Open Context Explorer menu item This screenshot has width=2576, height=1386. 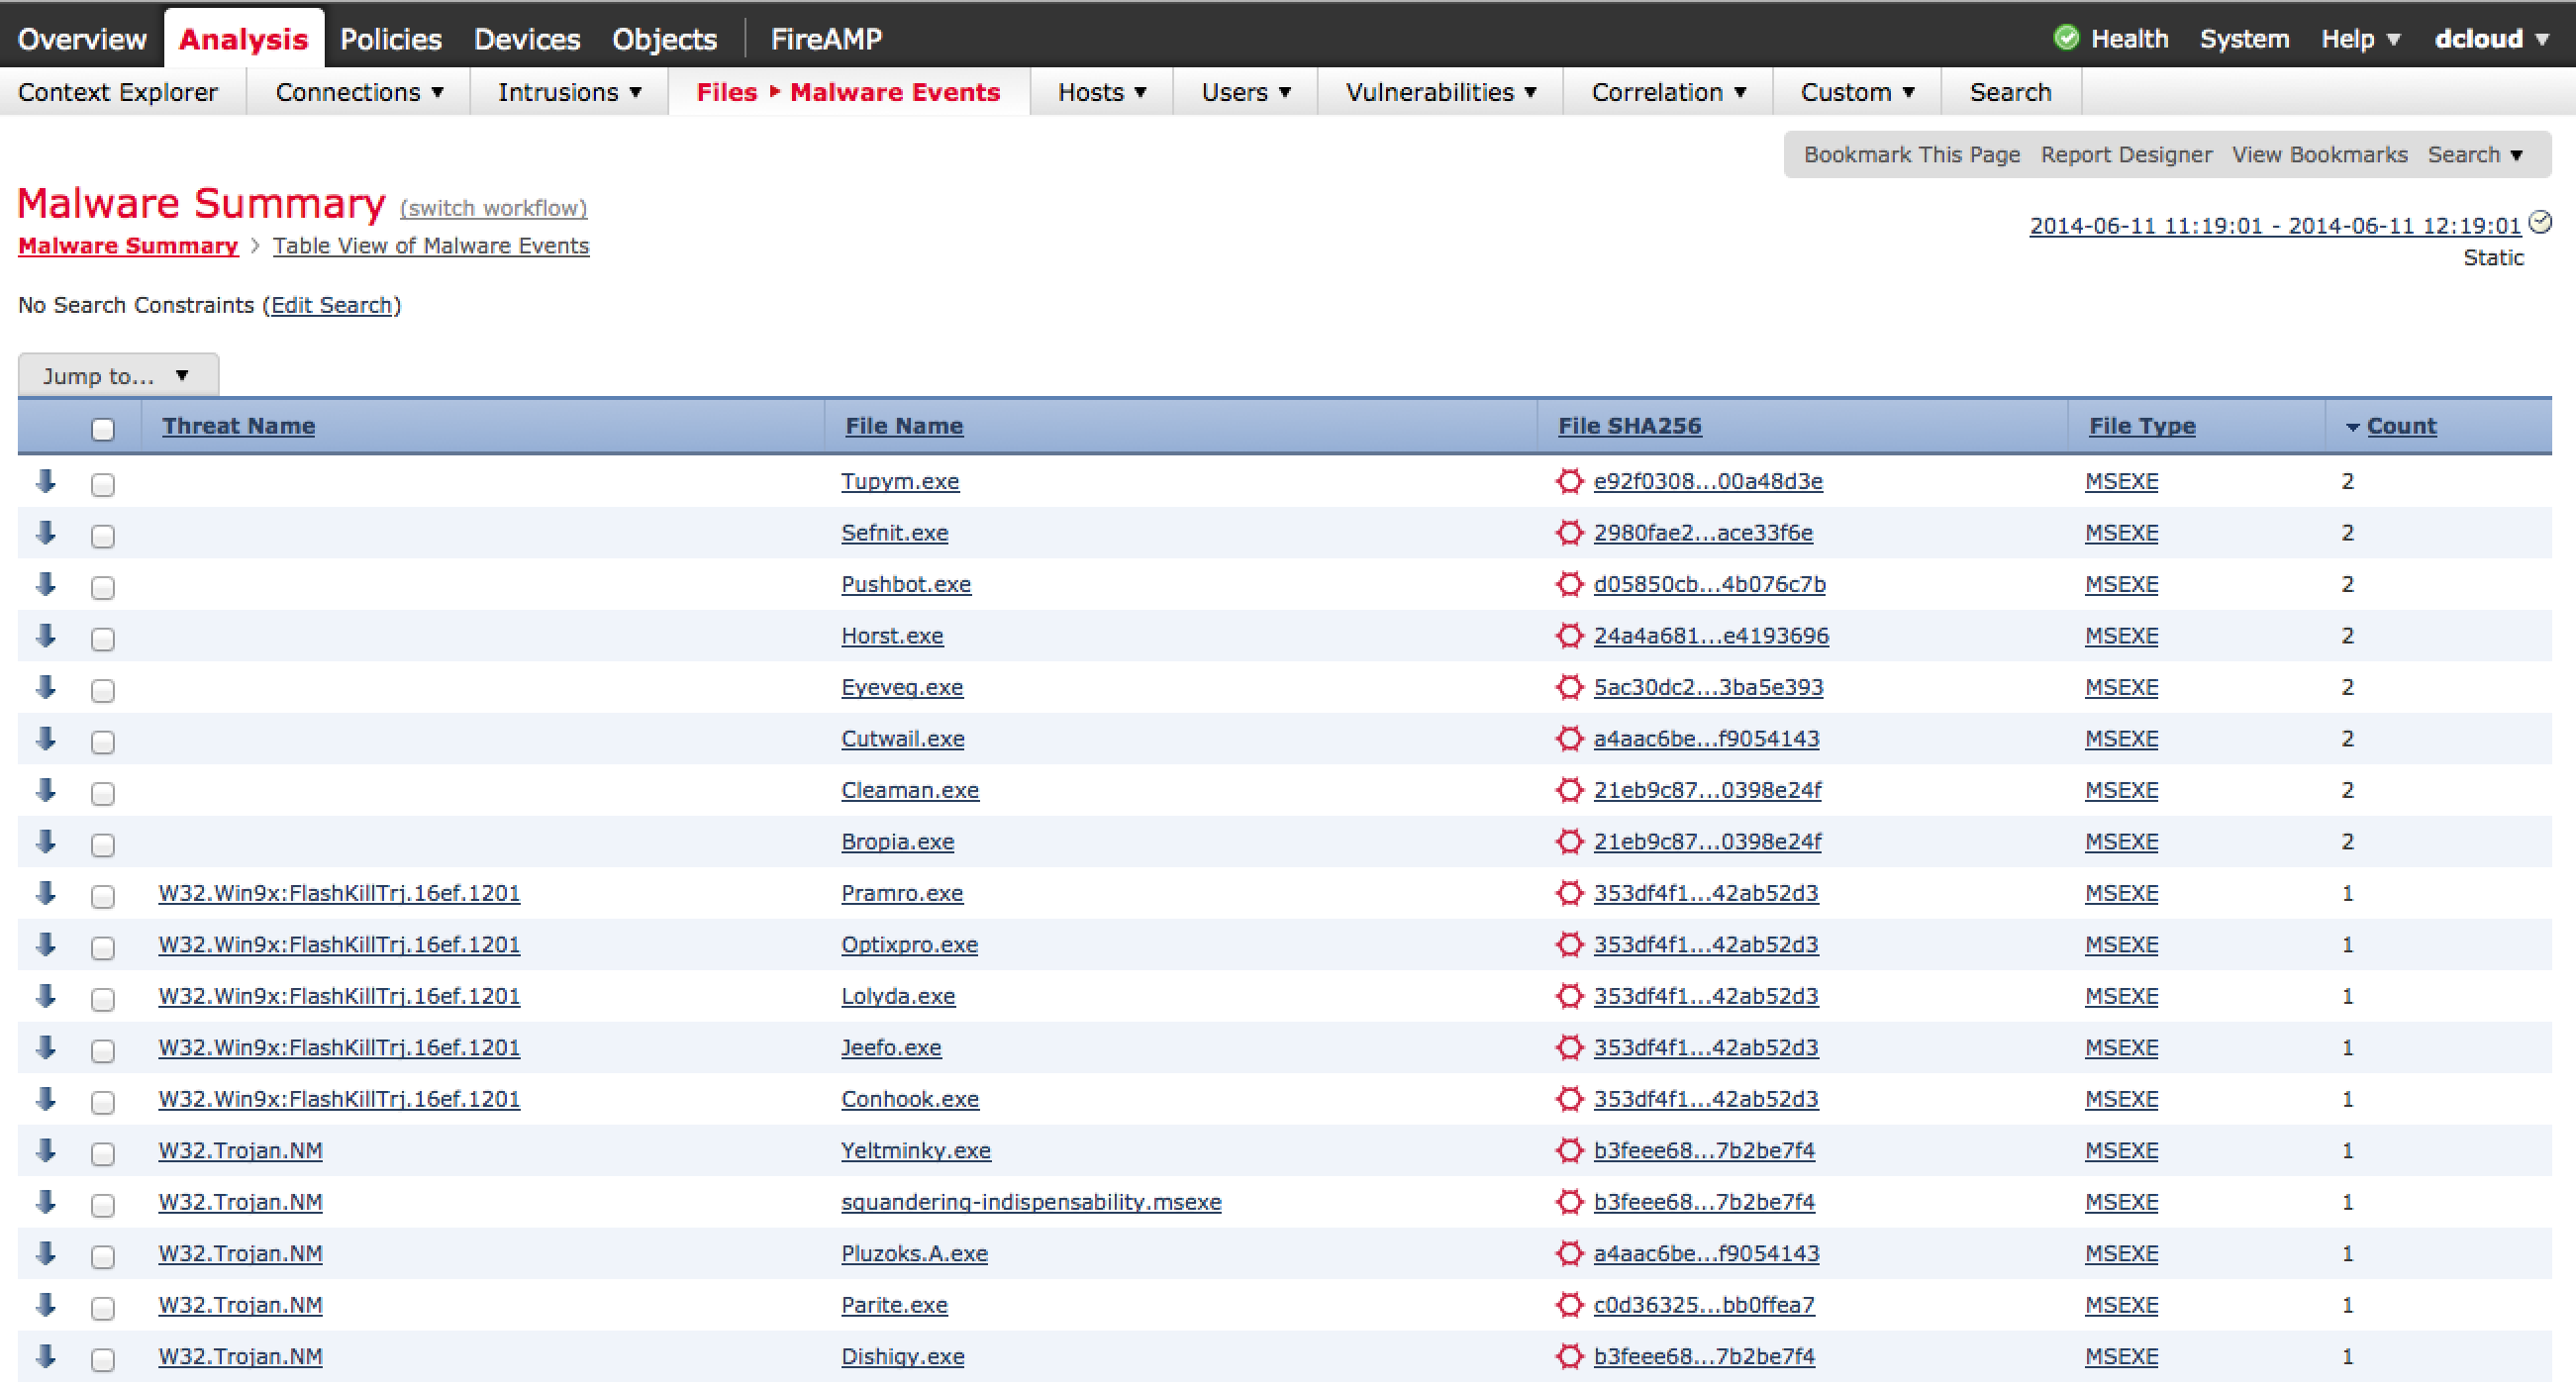(x=118, y=92)
